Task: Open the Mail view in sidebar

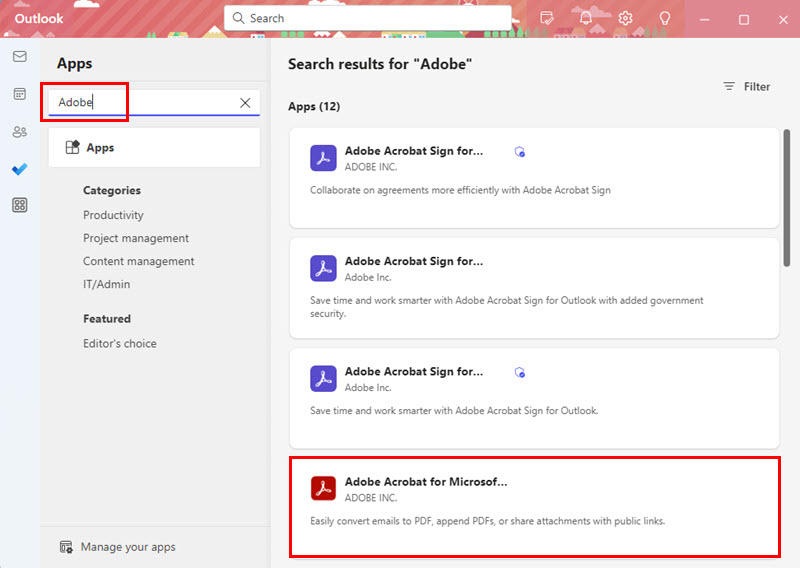Action: coord(20,56)
